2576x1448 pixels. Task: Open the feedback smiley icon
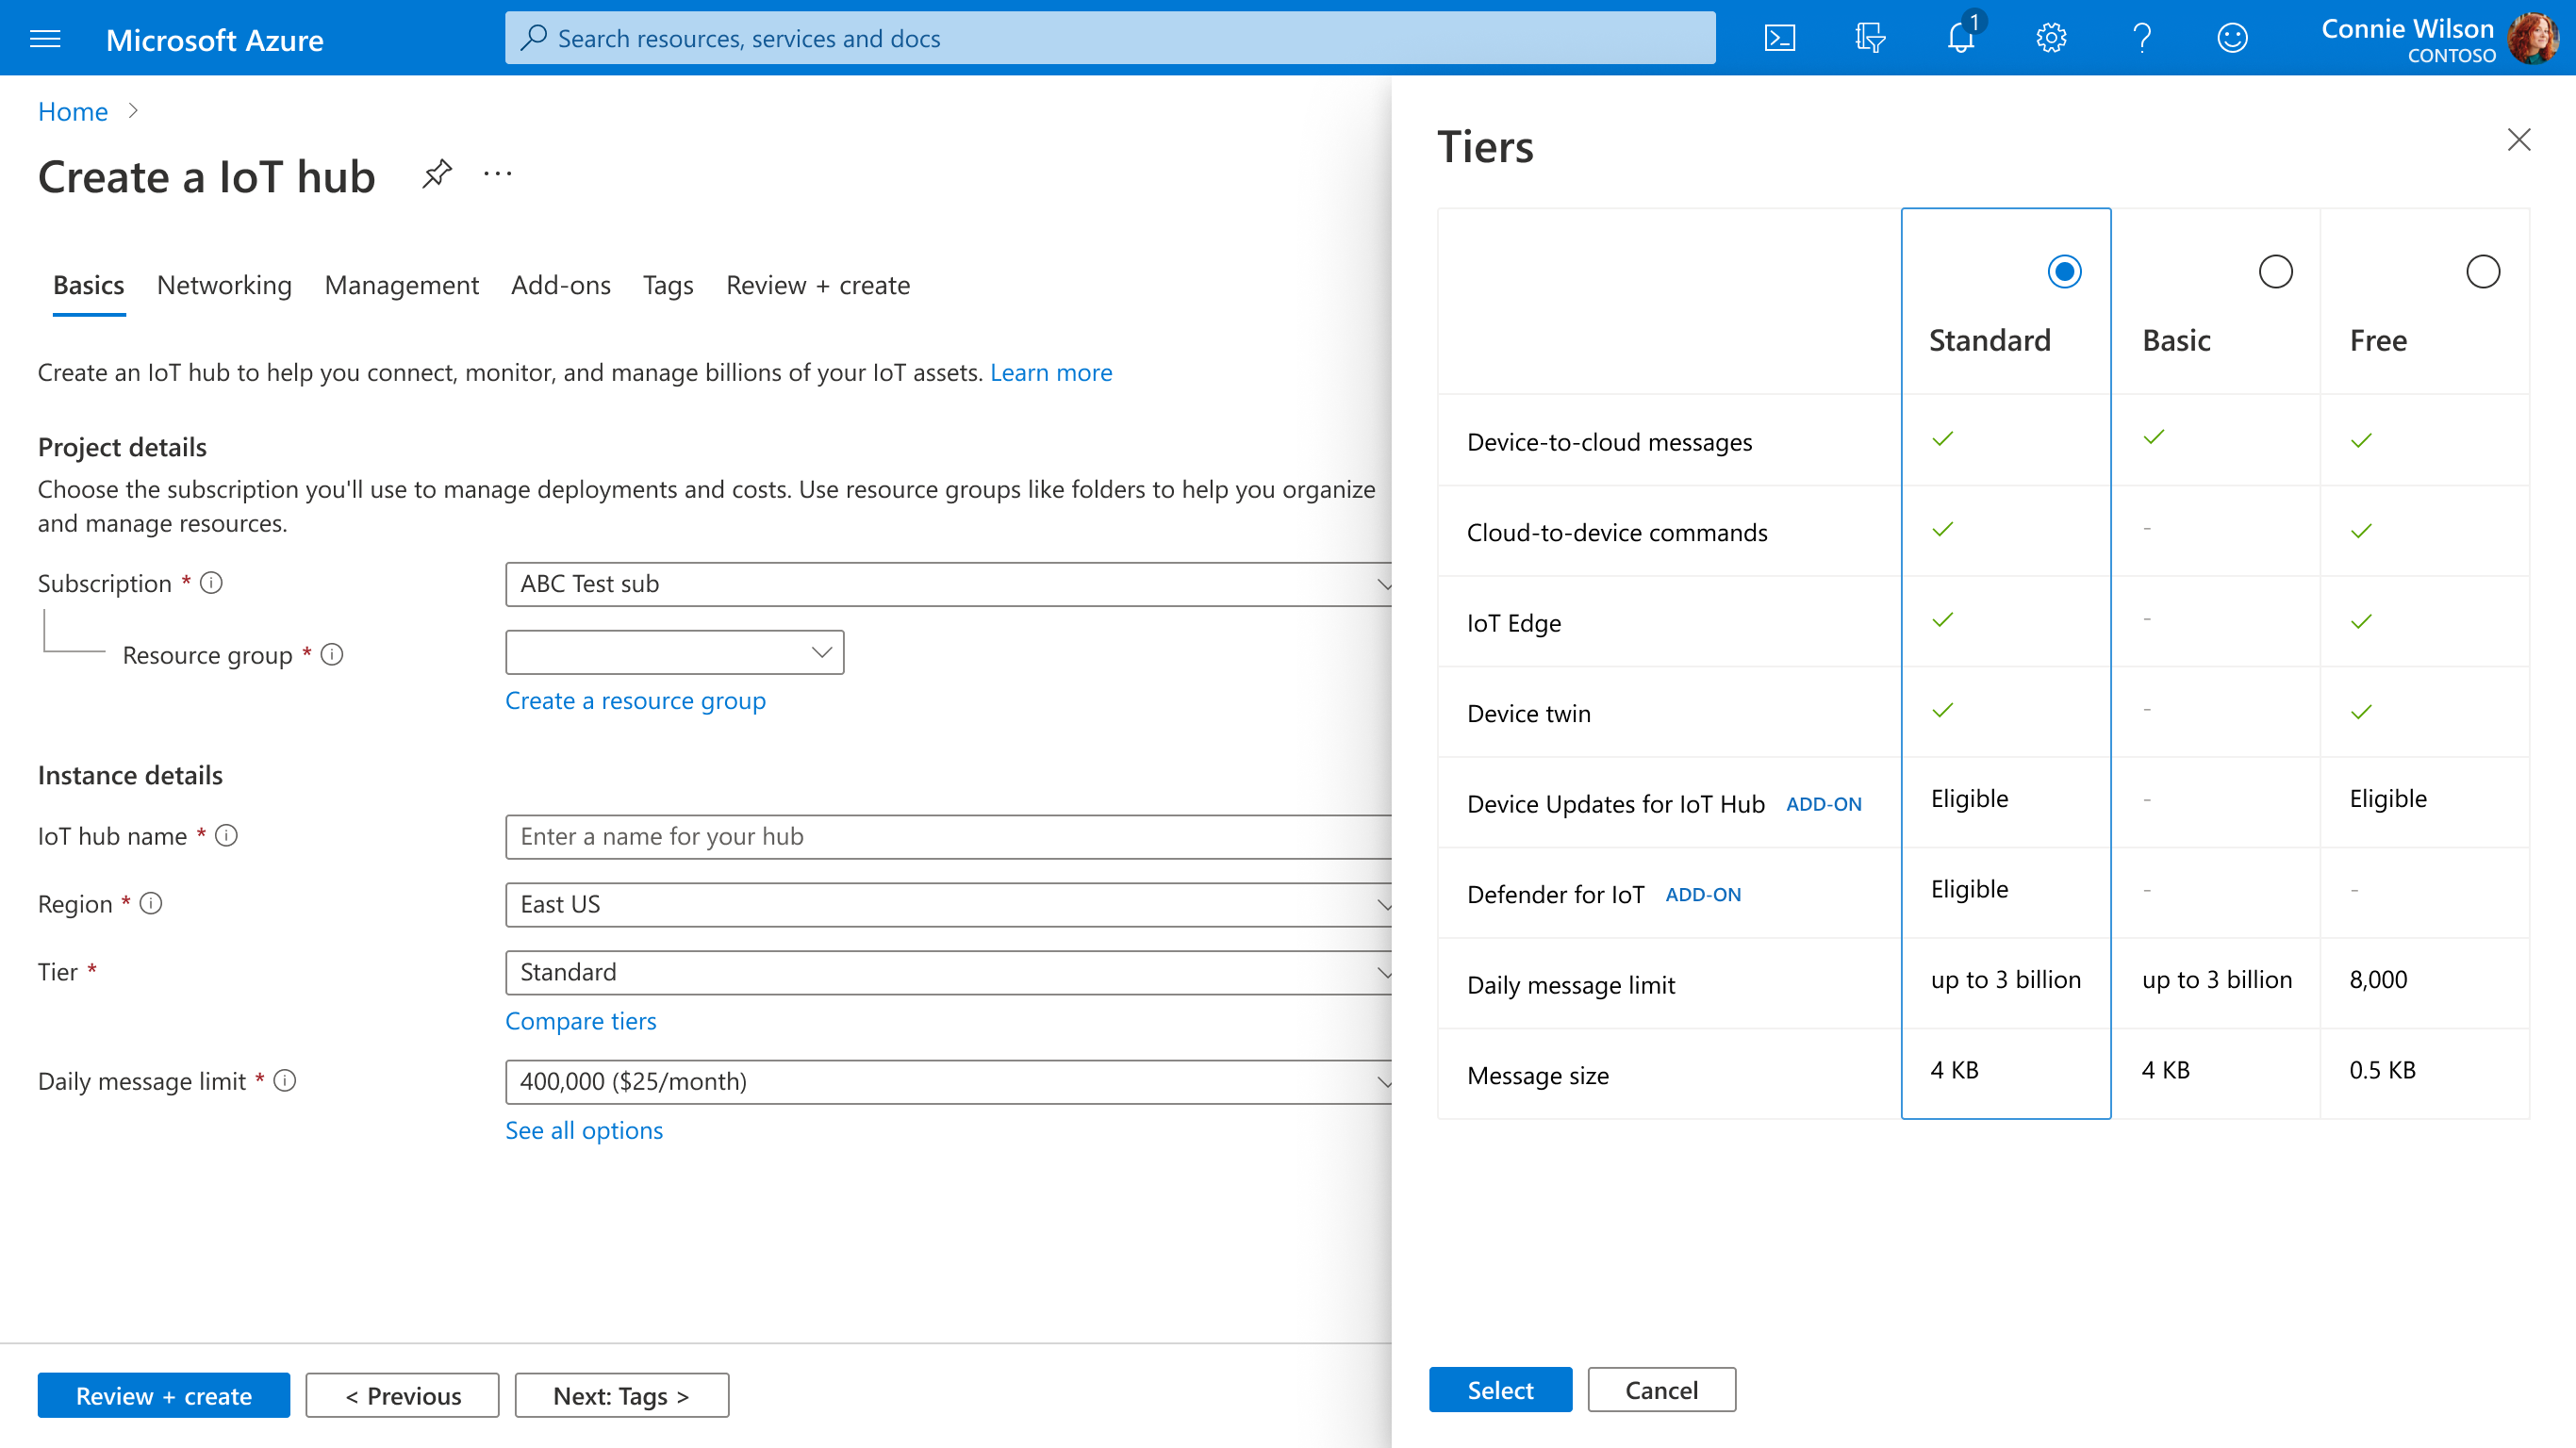point(2232,39)
